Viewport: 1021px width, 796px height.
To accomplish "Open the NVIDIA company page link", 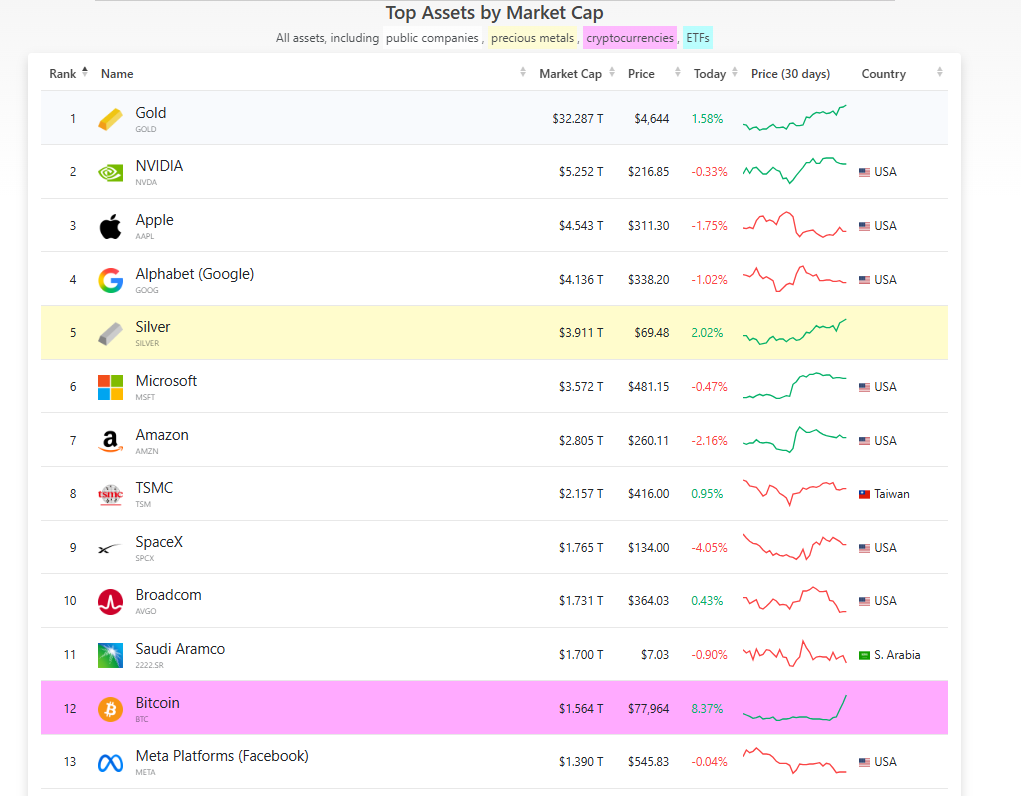I will click(x=159, y=166).
